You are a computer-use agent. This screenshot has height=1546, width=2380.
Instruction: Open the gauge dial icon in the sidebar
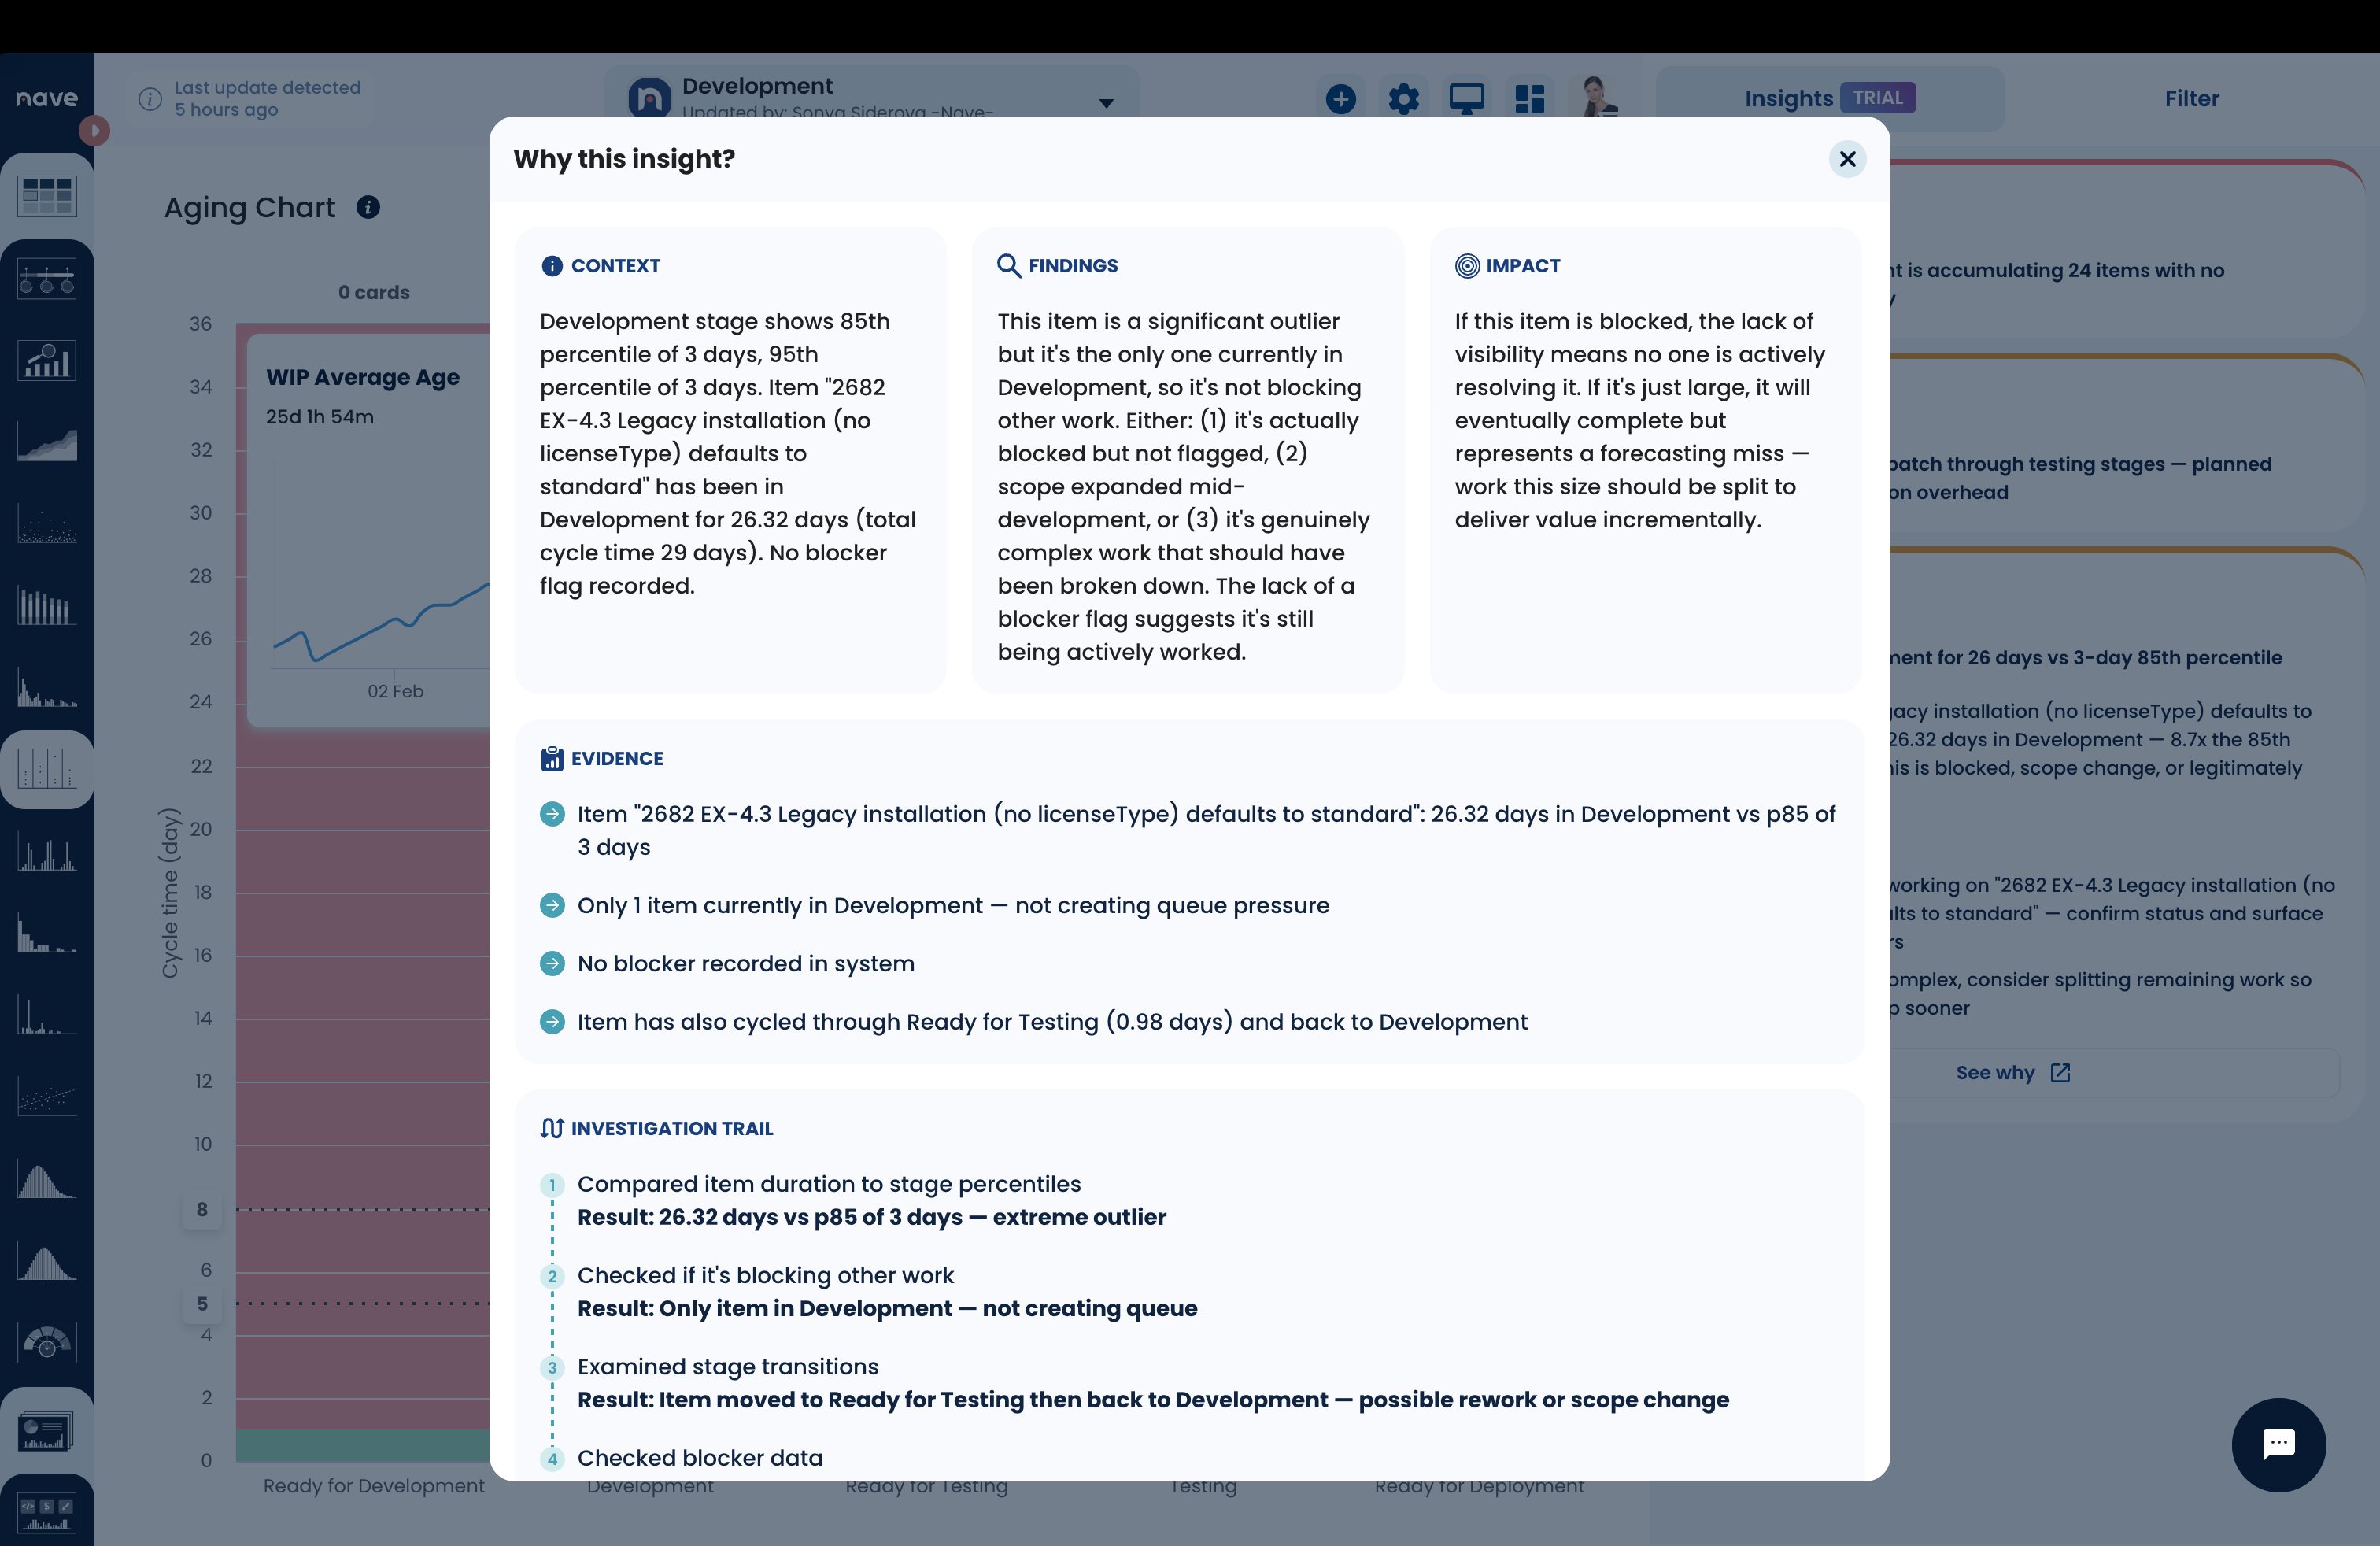tap(47, 1343)
